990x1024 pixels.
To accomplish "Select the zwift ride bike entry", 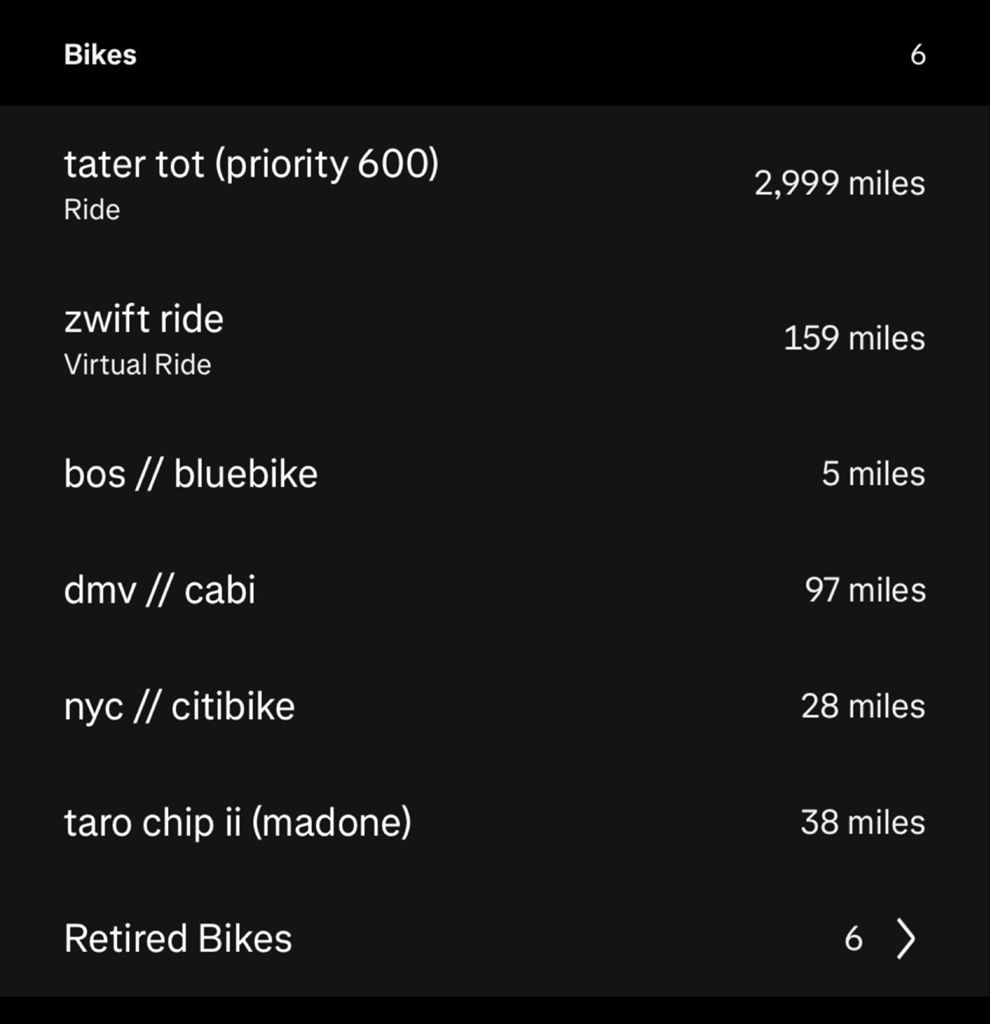I will coord(144,319).
